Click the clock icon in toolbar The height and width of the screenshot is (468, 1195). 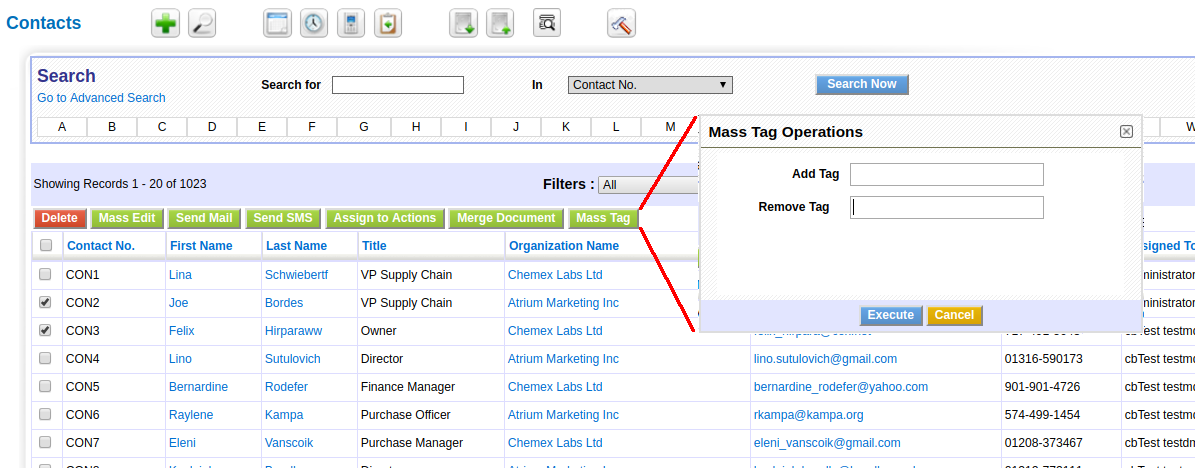point(314,24)
